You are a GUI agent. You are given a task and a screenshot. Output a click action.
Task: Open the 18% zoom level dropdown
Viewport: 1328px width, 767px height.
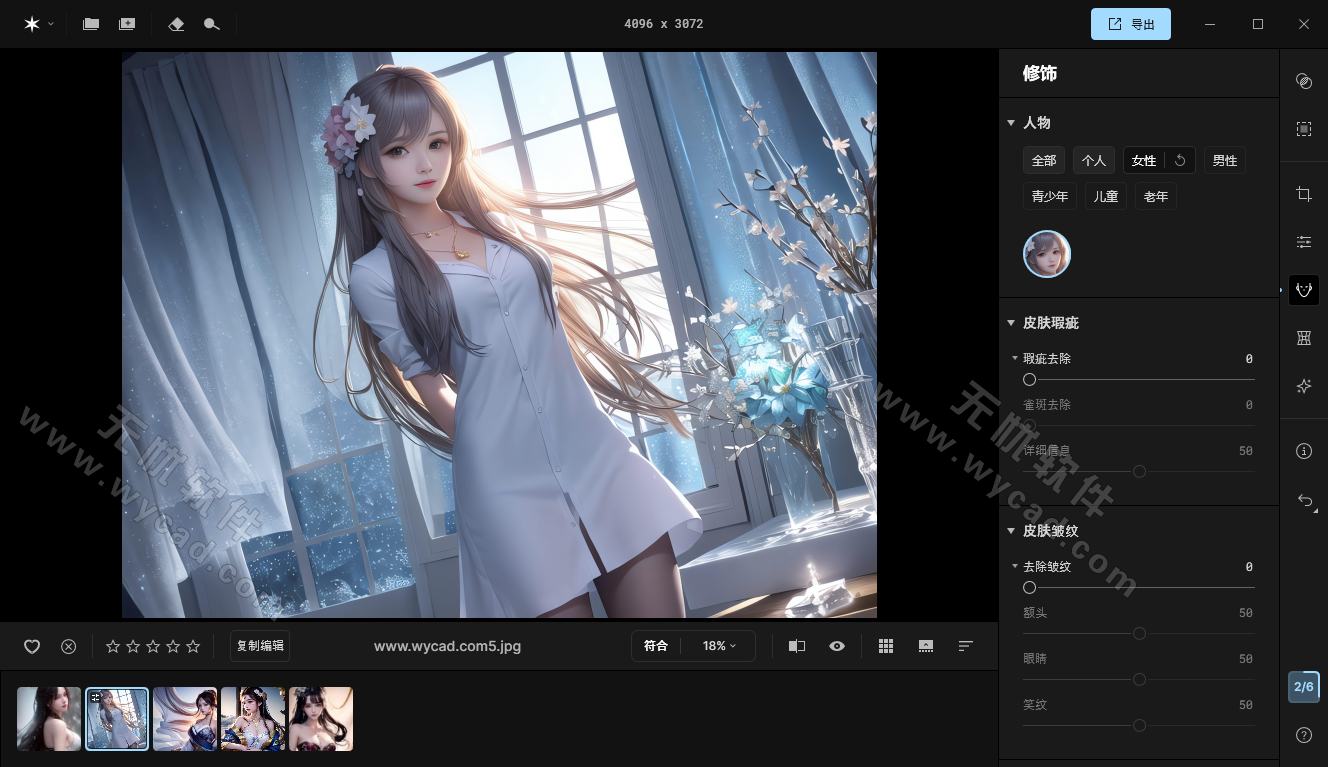pos(718,646)
